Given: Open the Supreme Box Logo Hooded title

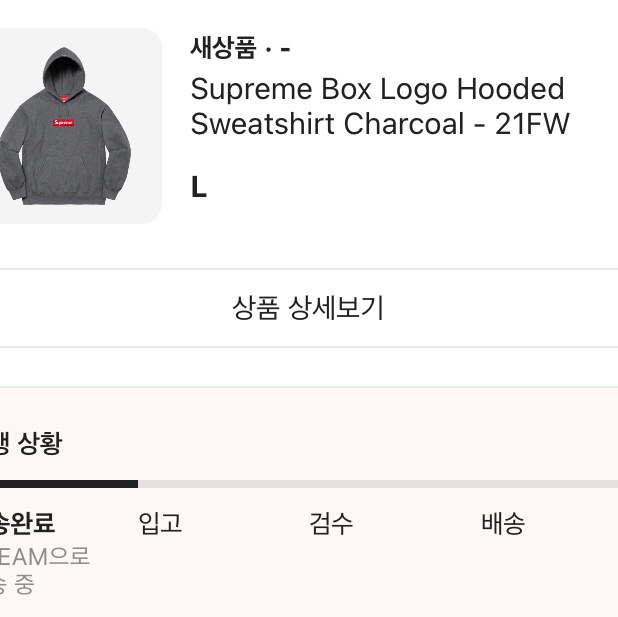Looking at the screenshot, I should pos(378,89).
